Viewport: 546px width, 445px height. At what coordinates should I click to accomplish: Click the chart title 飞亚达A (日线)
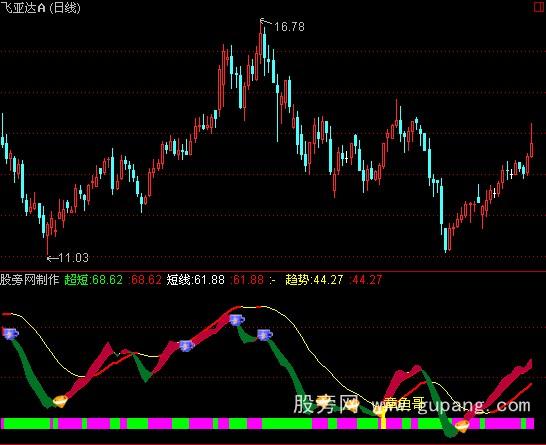coord(40,8)
